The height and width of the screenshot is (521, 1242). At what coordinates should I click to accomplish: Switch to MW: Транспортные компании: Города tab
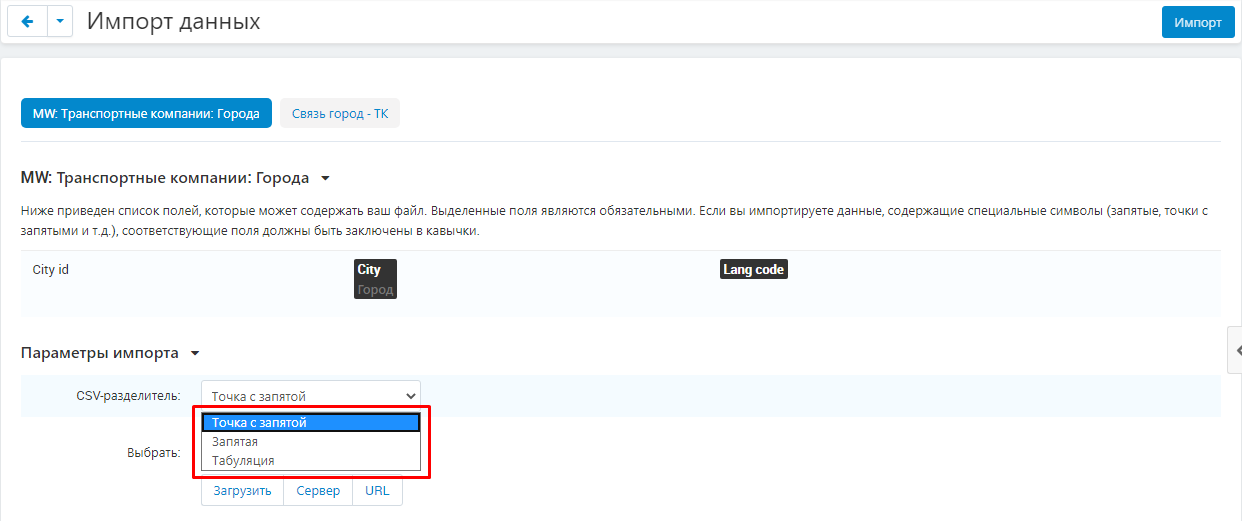pyautogui.click(x=146, y=114)
